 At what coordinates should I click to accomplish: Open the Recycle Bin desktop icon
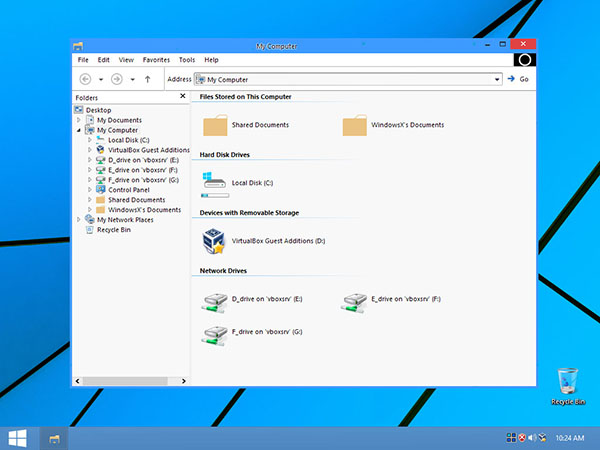pyautogui.click(x=568, y=386)
